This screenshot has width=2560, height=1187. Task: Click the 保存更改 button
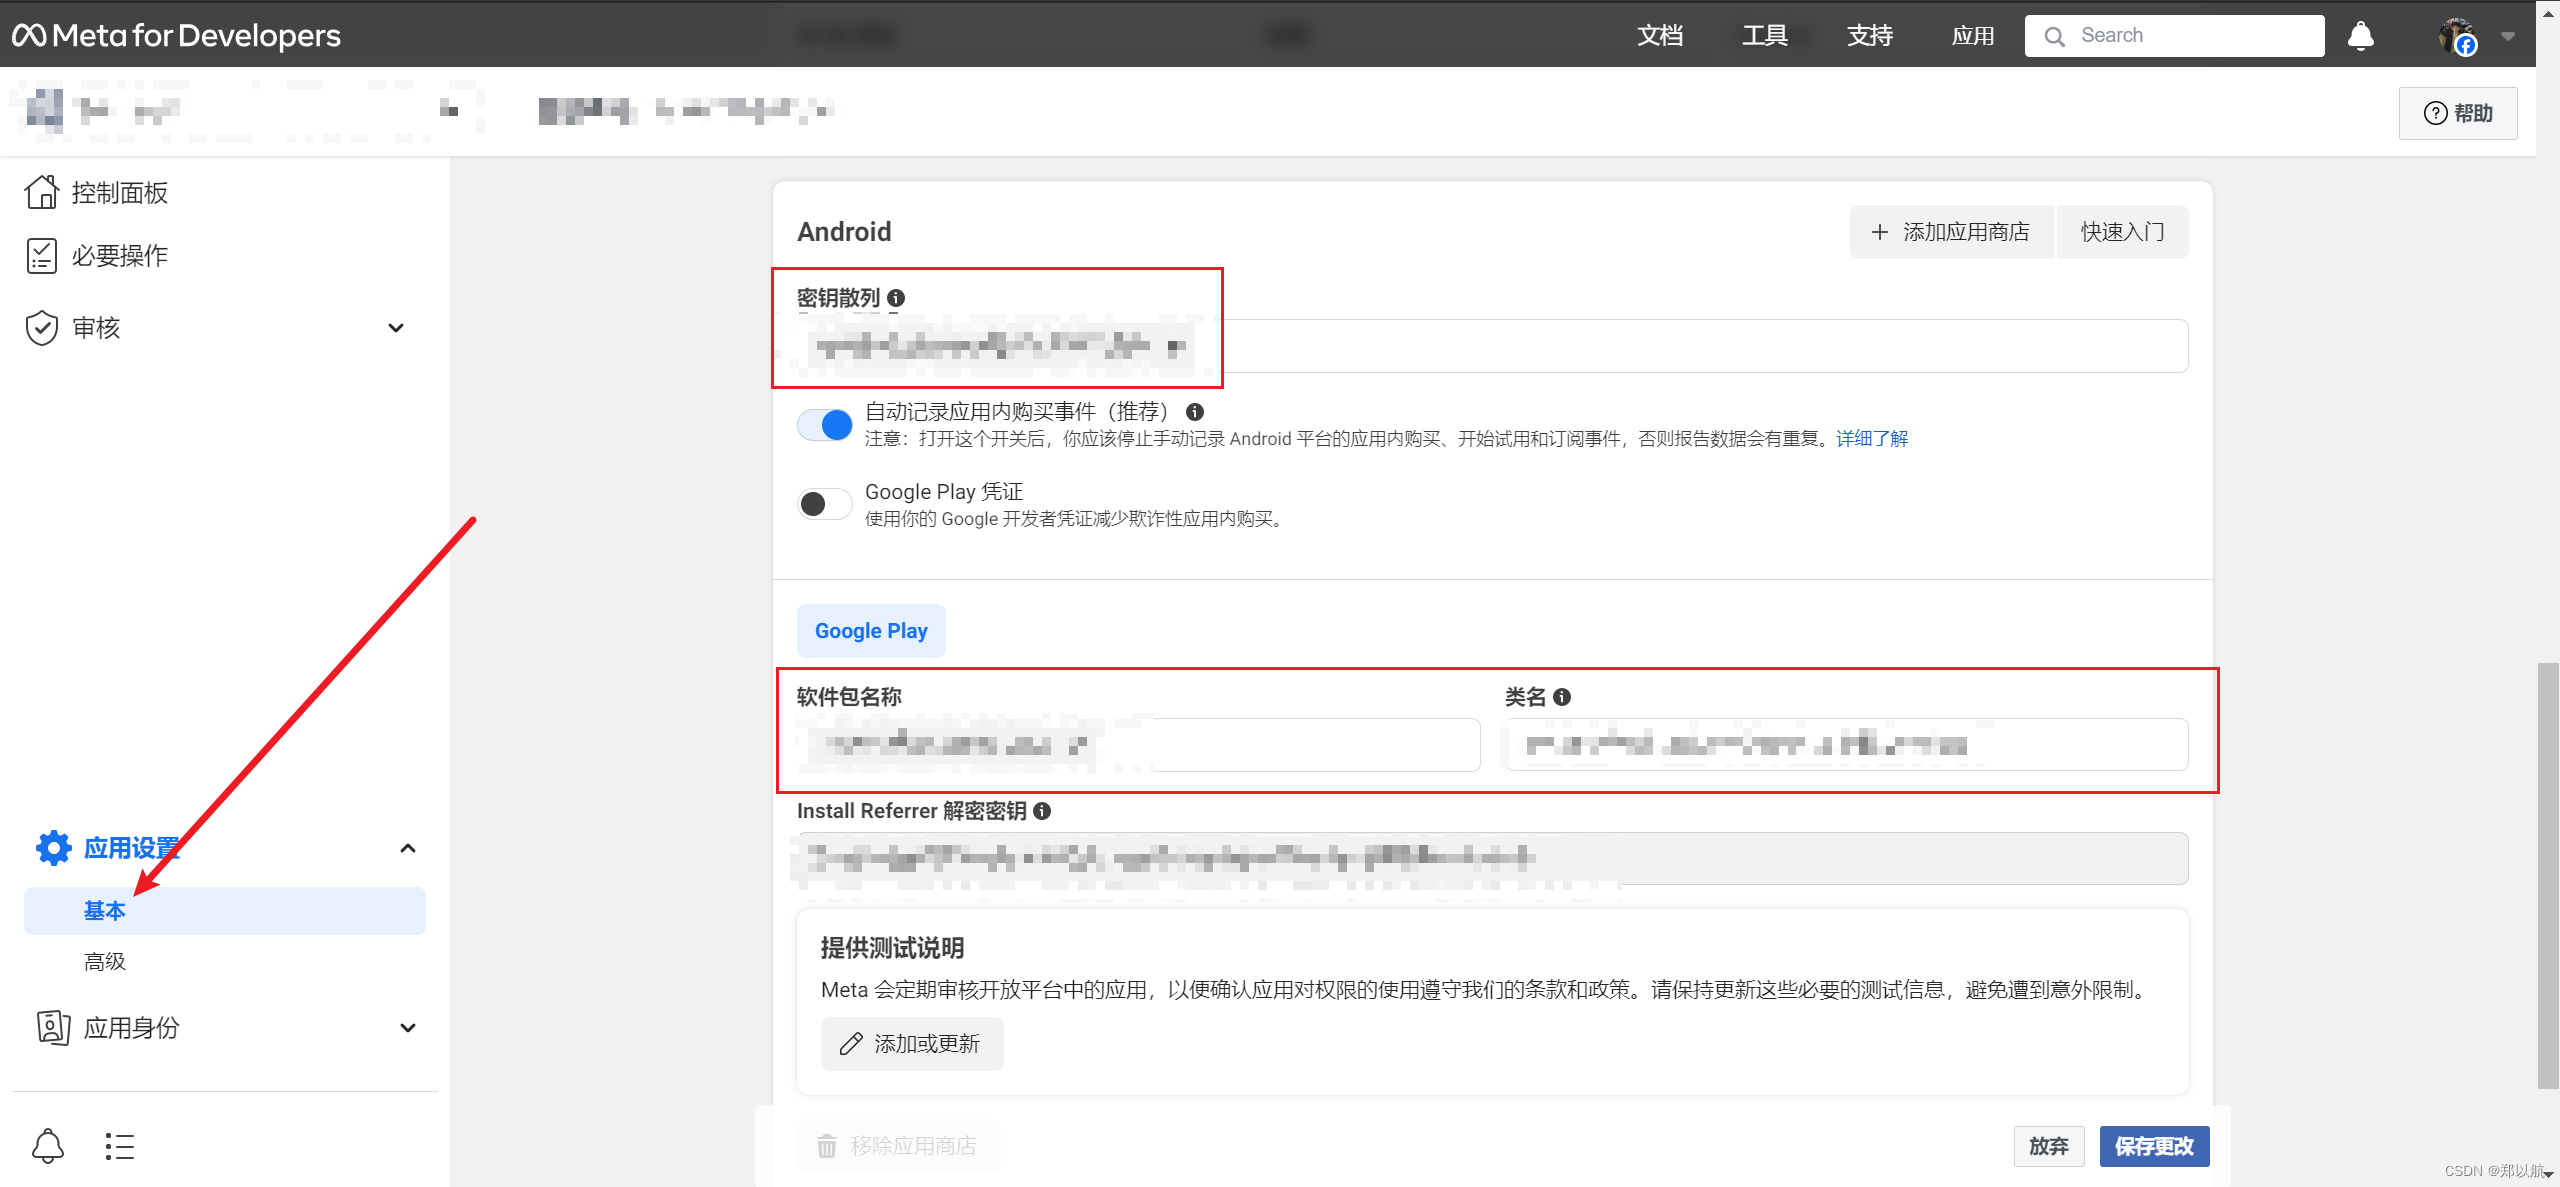[x=2154, y=1146]
